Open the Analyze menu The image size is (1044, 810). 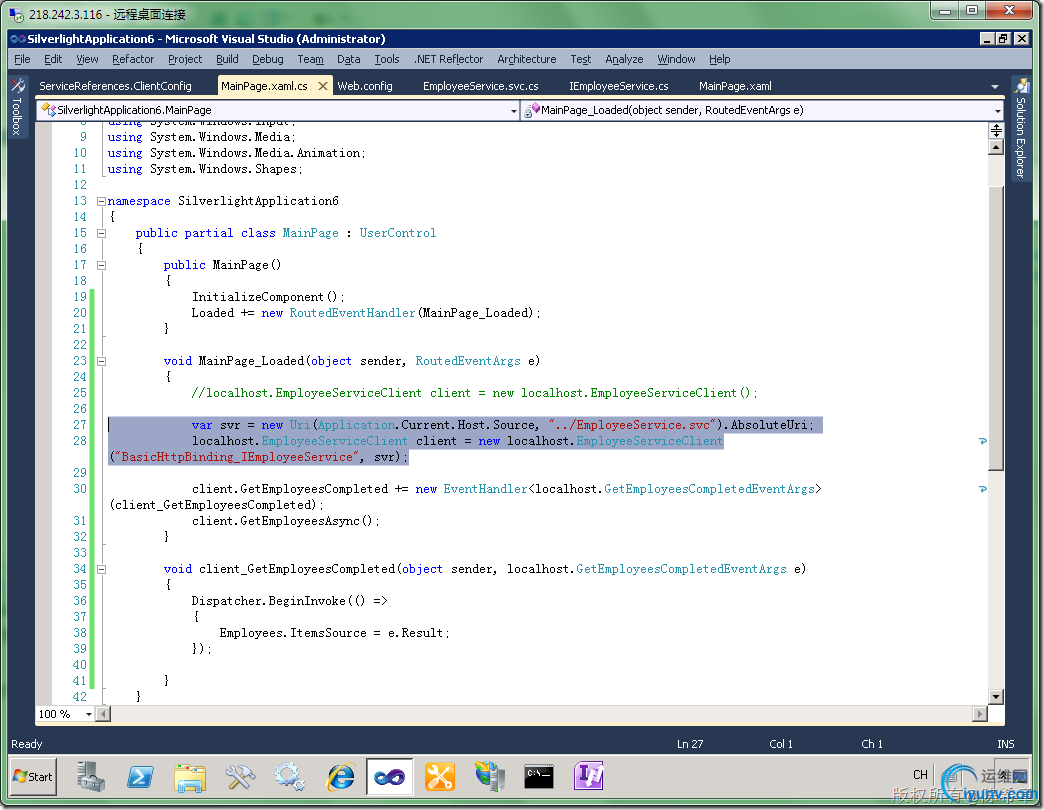(x=625, y=59)
